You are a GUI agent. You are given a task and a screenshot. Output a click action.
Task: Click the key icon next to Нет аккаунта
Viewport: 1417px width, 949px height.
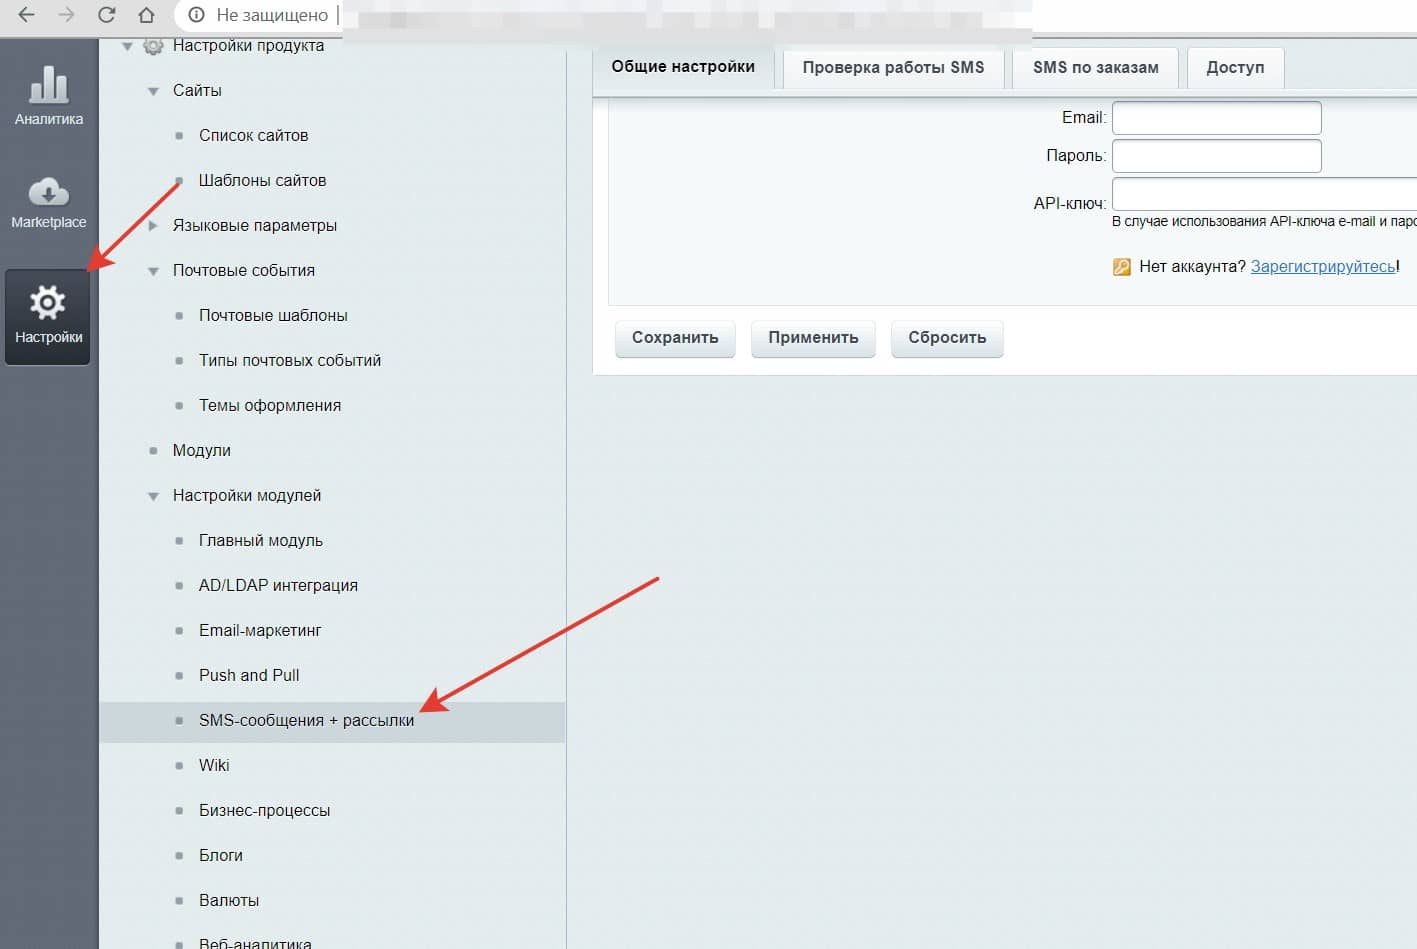[x=1122, y=267]
